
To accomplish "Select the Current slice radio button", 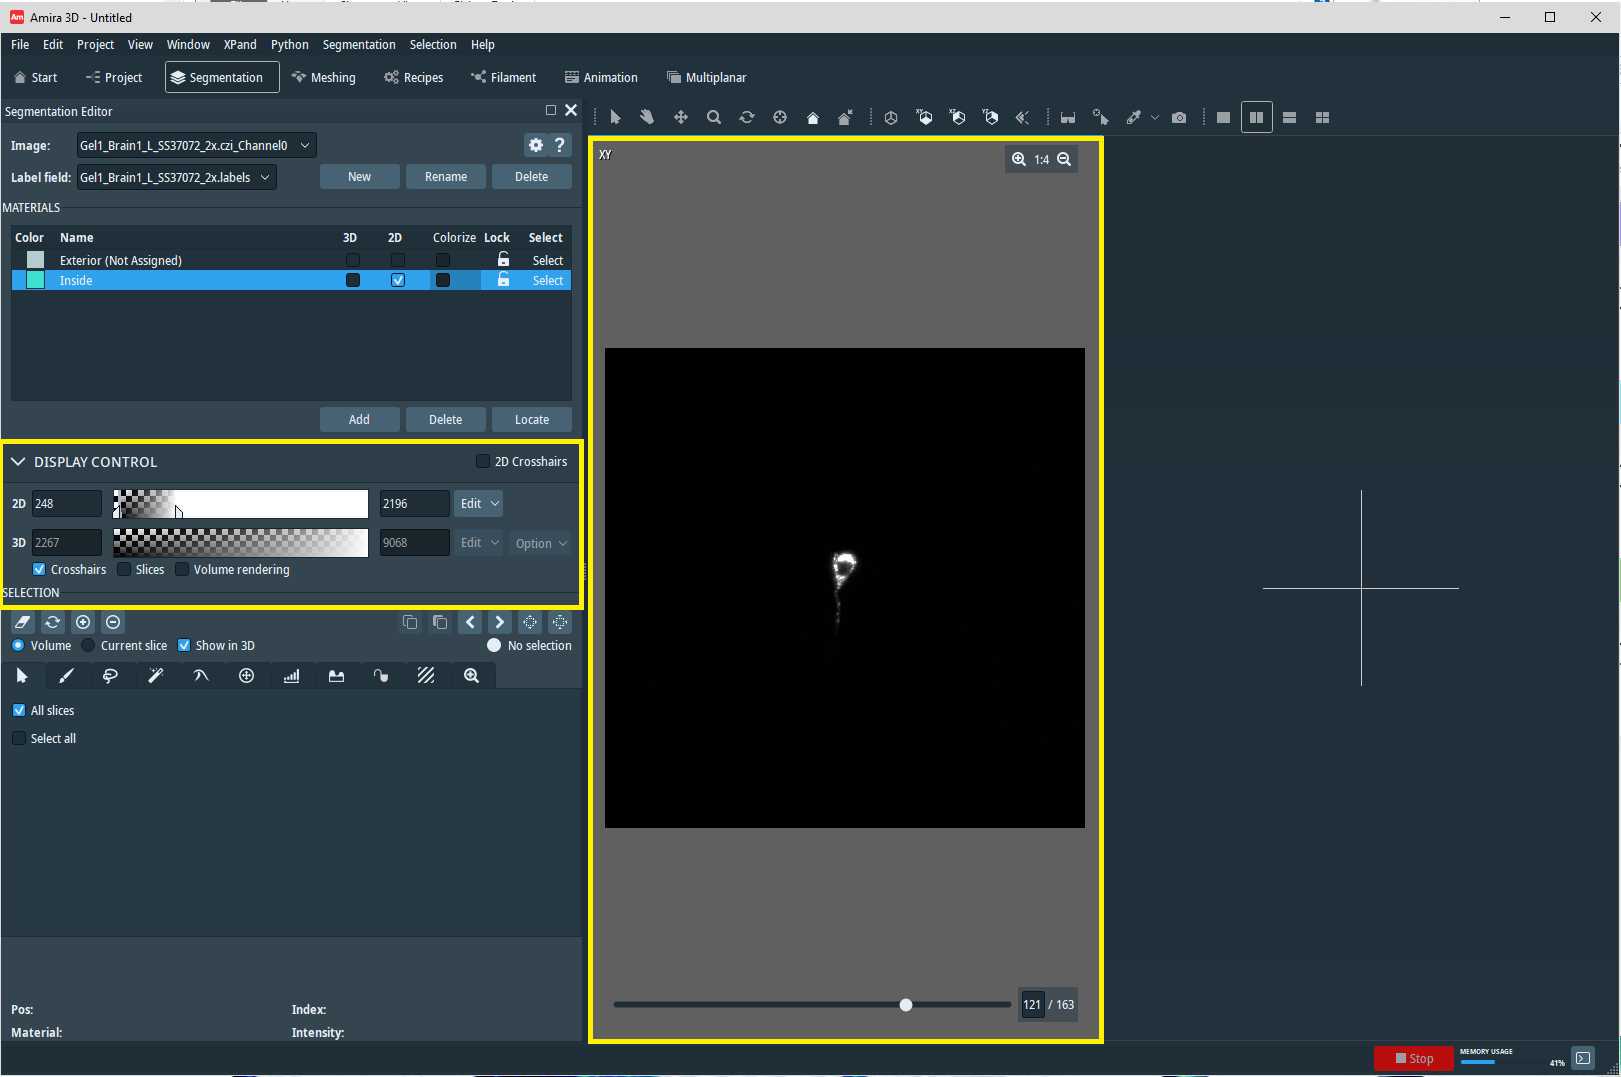I will (88, 645).
